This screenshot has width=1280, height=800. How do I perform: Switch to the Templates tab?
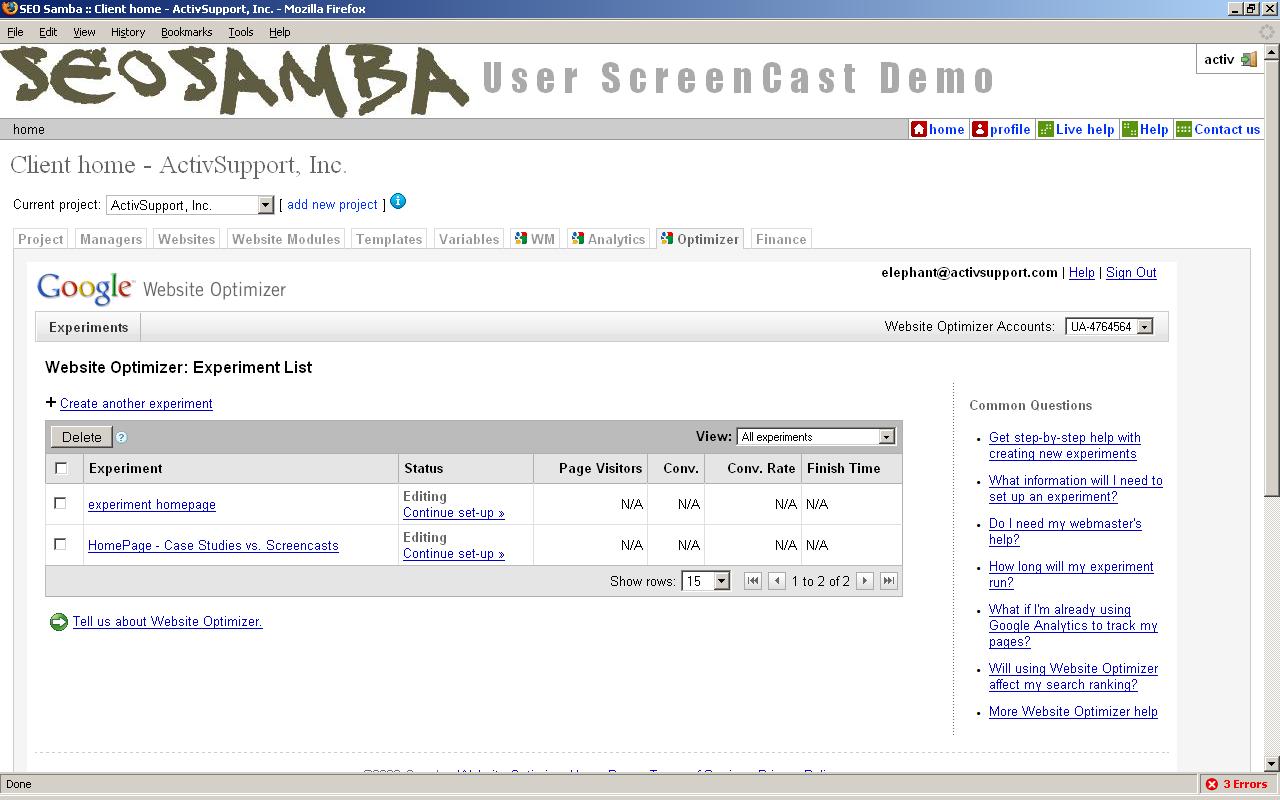389,239
